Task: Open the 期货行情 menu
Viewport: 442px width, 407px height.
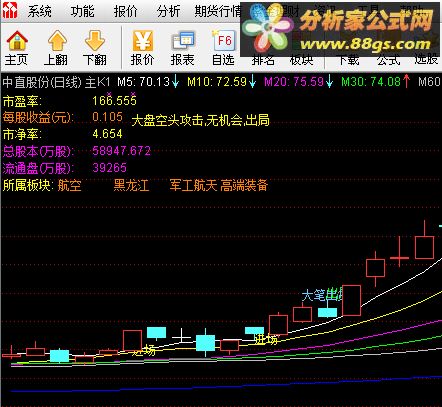Action: [x=218, y=11]
